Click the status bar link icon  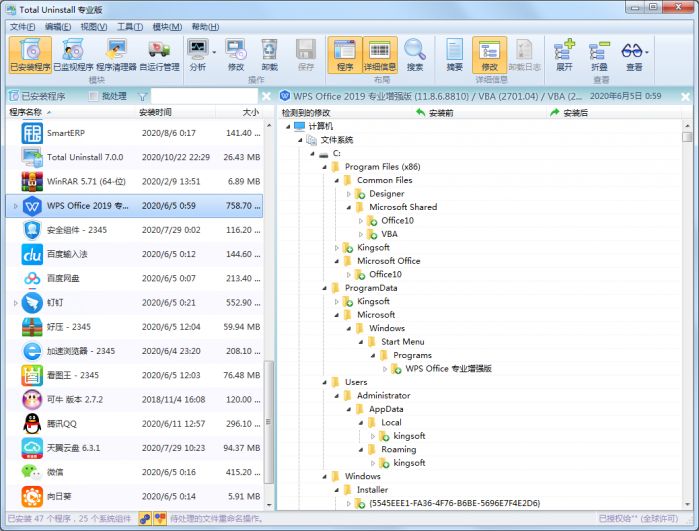[x=144, y=519]
